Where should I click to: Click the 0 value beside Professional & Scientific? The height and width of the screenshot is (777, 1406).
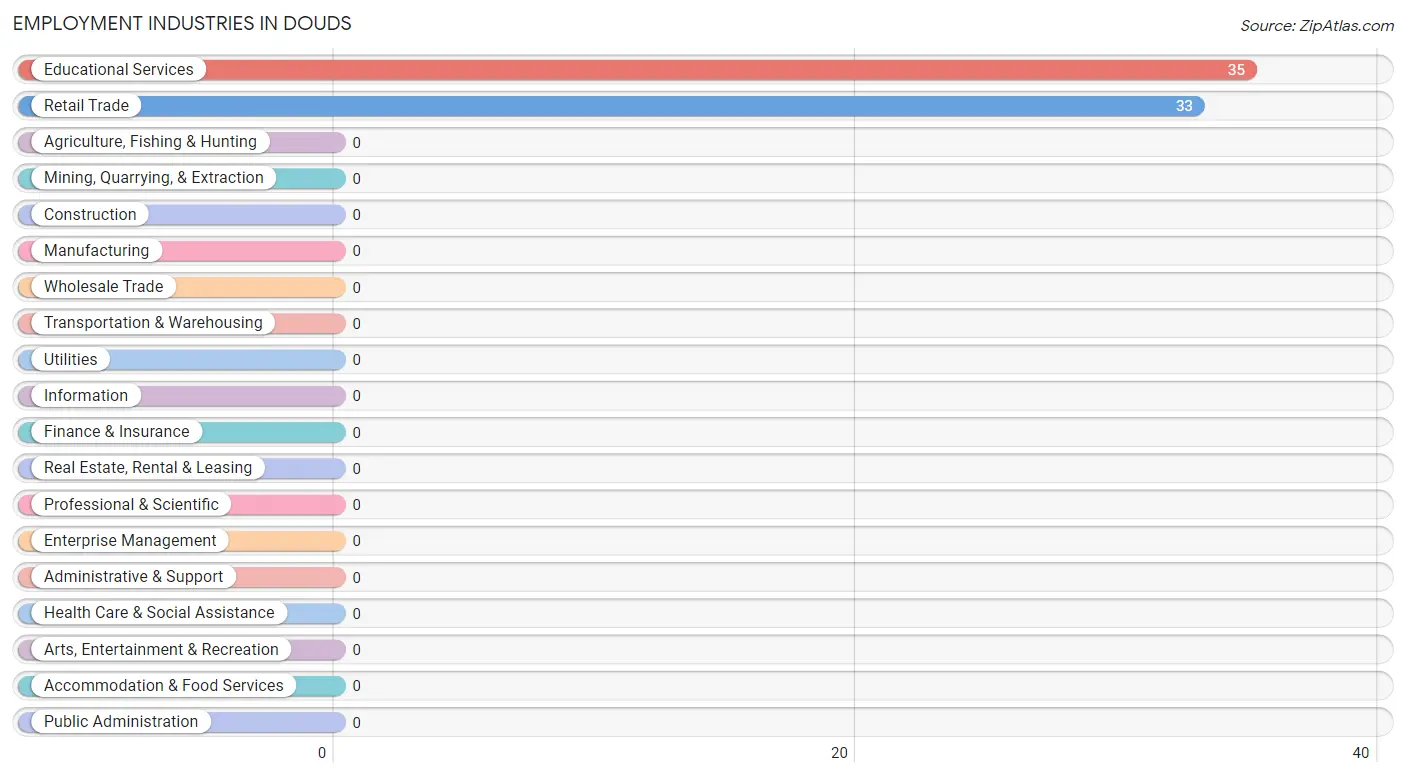[x=356, y=505]
